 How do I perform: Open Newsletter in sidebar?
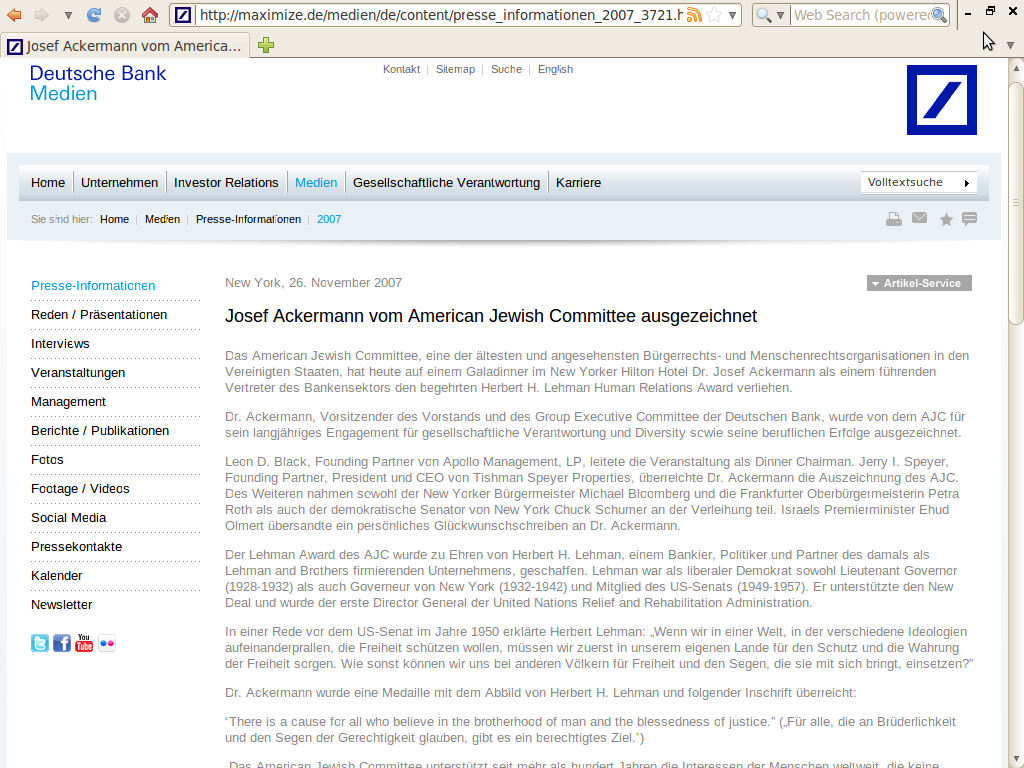[61, 605]
